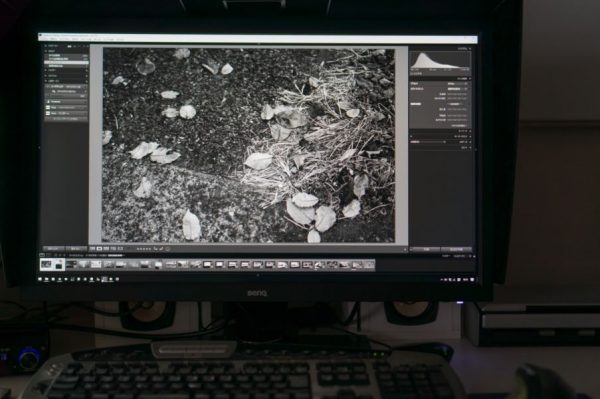Image resolution: width=600 pixels, height=399 pixels.
Task: Switch to Grid view in the toolbar
Action: [93, 249]
